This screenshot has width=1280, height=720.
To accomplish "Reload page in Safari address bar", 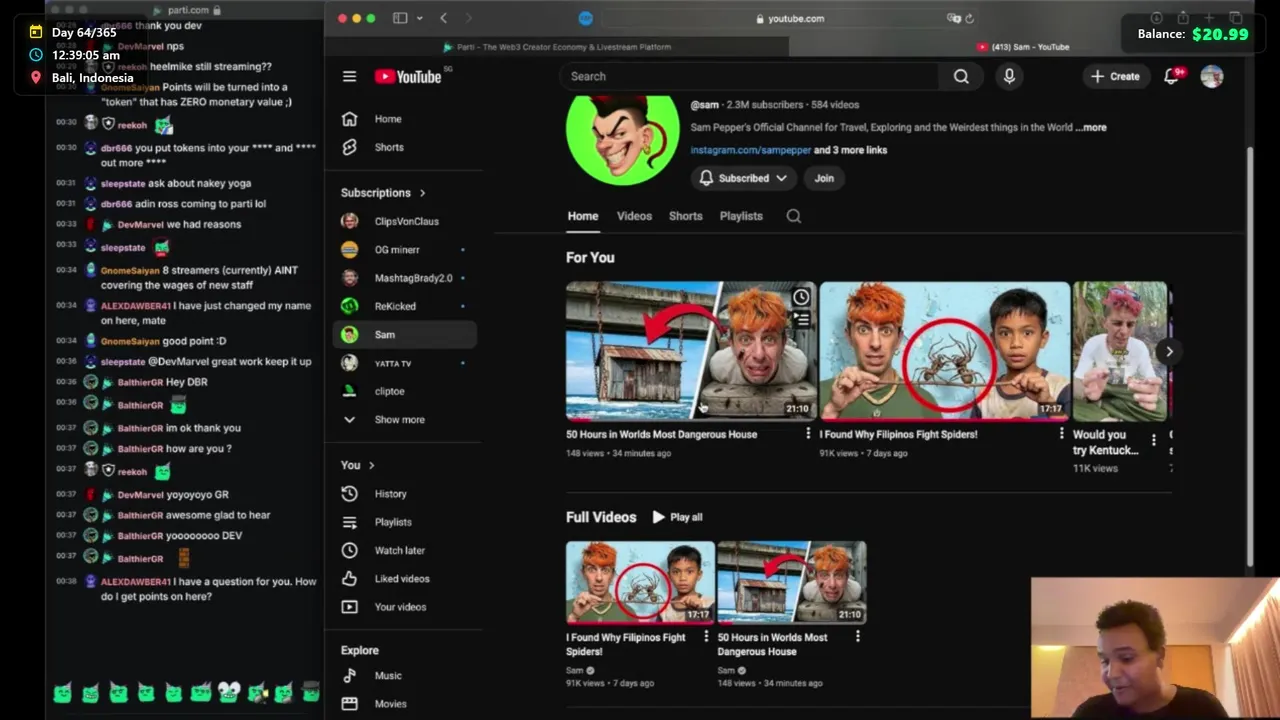I will pos(970,18).
